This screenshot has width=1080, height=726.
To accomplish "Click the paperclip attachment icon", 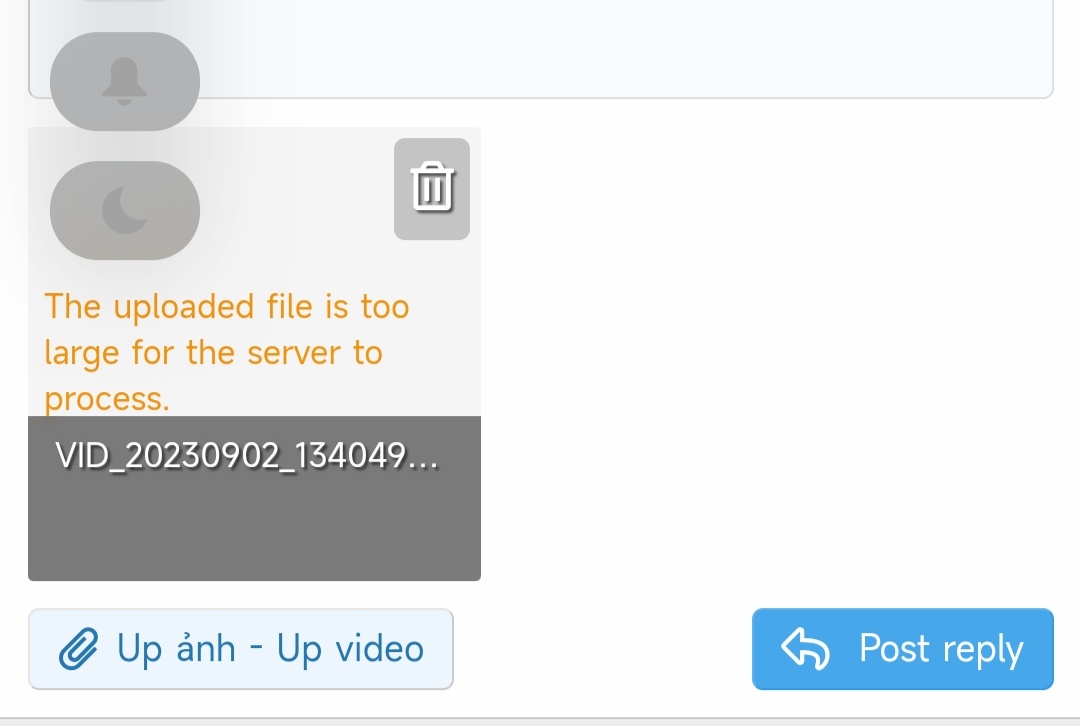I will click(x=78, y=649).
